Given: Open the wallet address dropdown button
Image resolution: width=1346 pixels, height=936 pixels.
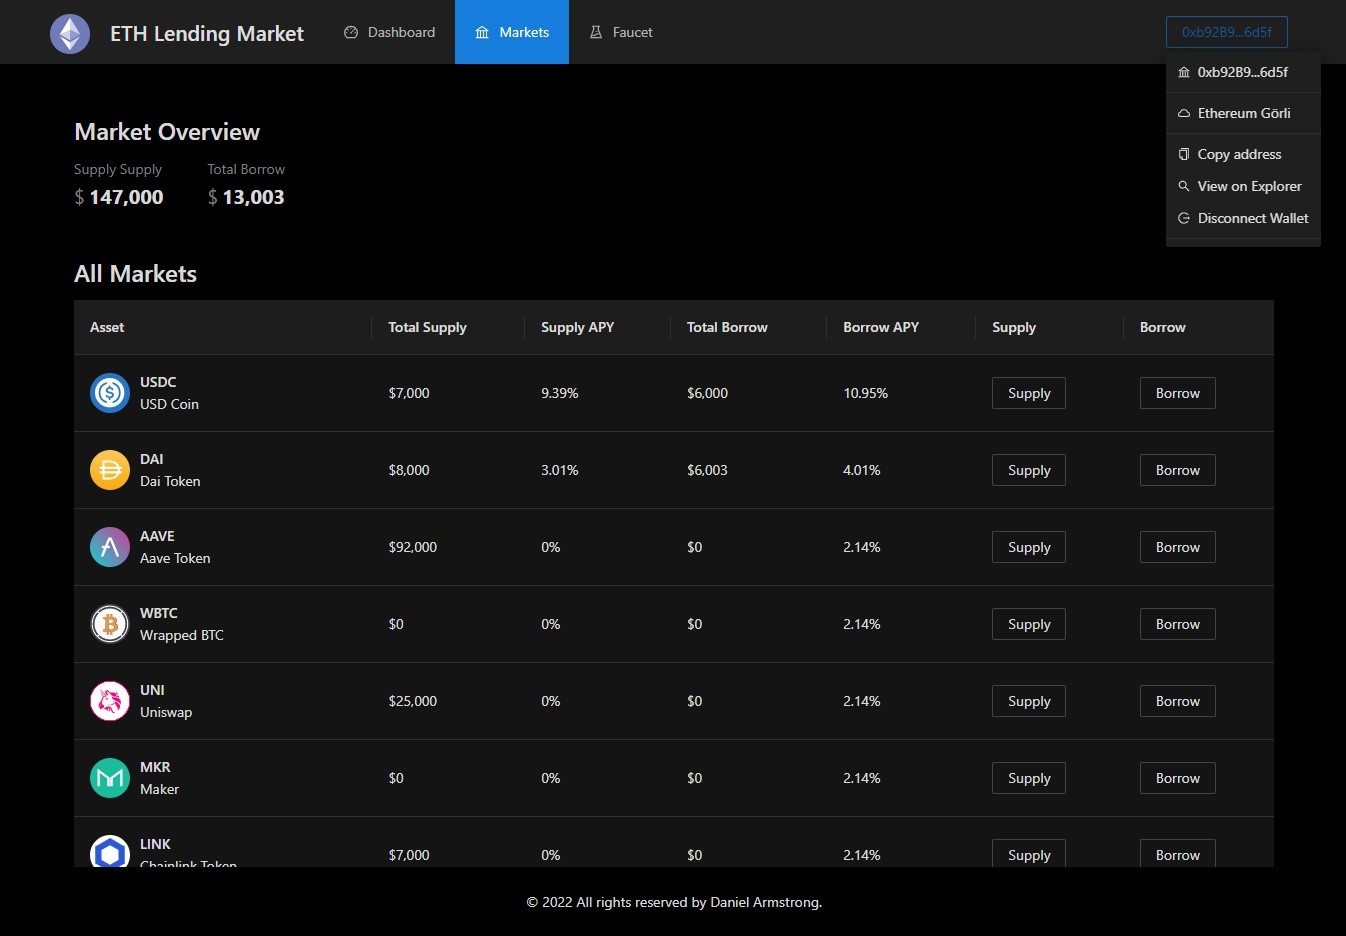Looking at the screenshot, I should [x=1226, y=32].
